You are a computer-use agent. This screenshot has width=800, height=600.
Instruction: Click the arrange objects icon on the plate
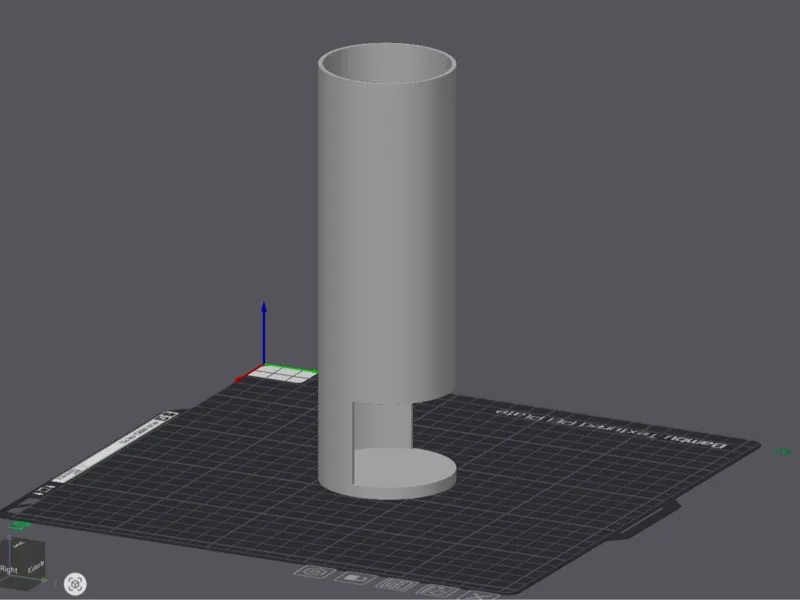(397, 585)
